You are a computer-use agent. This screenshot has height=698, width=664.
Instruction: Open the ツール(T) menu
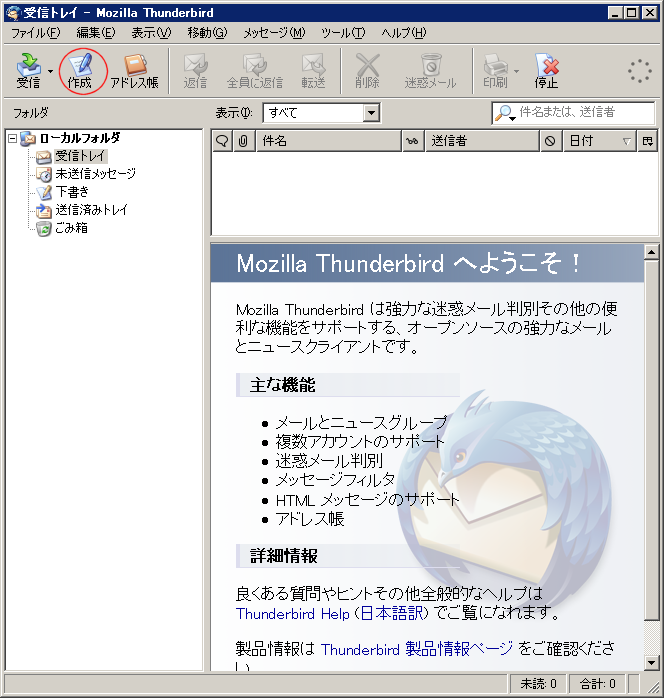[x=343, y=32]
